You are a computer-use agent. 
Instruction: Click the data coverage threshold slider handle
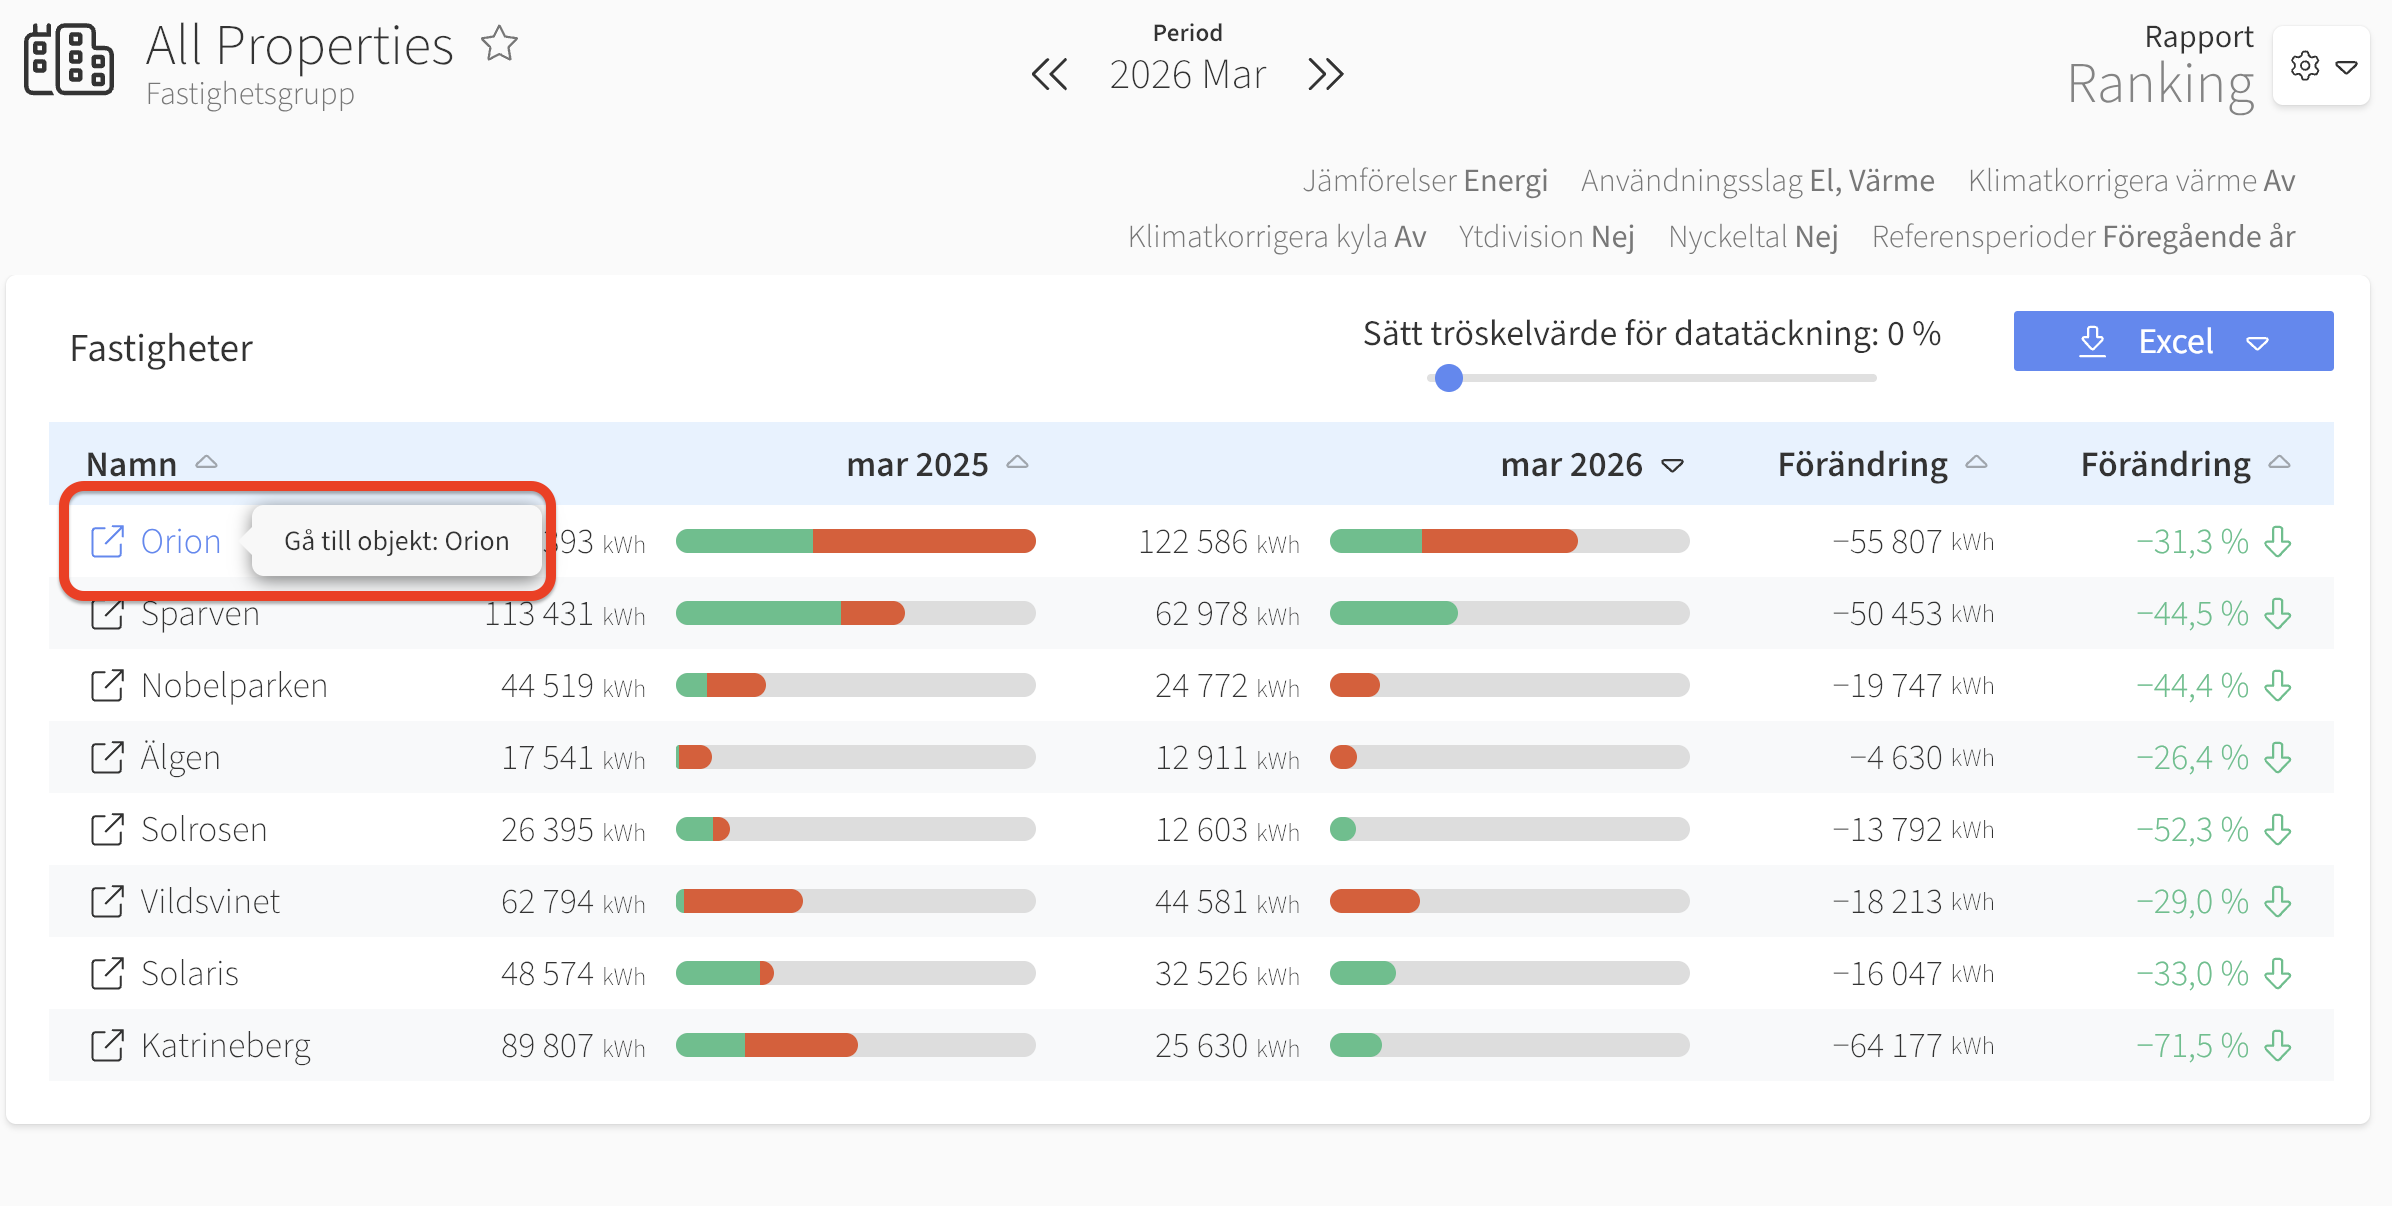click(x=1448, y=378)
